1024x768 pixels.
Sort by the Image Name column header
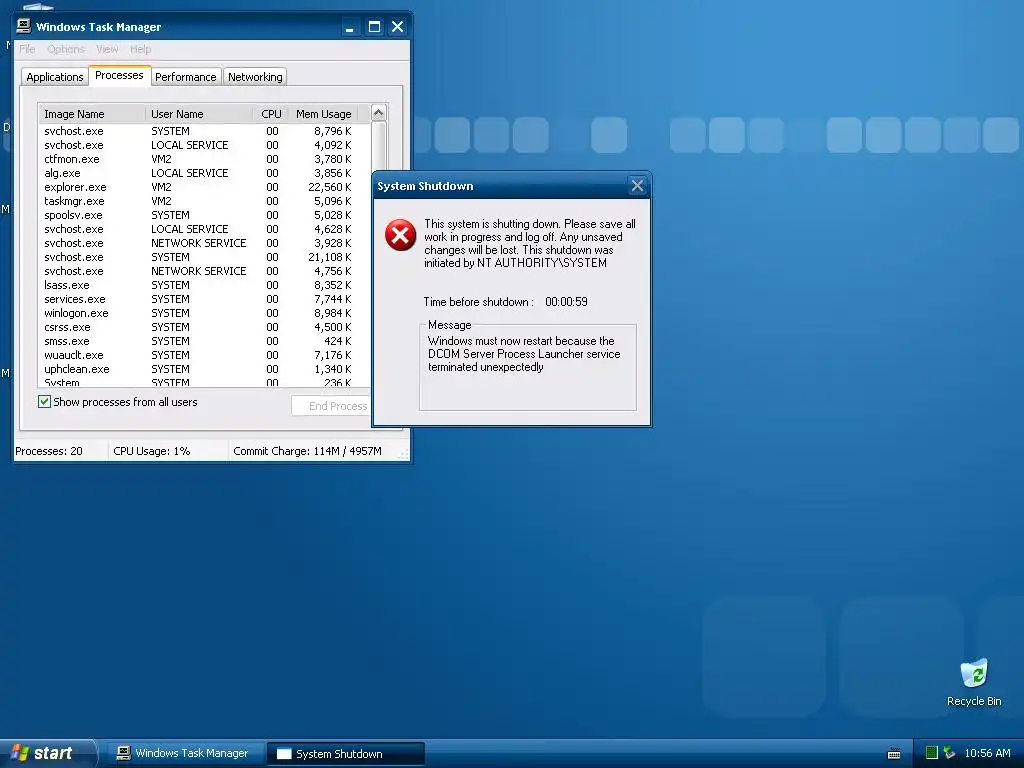[92, 114]
